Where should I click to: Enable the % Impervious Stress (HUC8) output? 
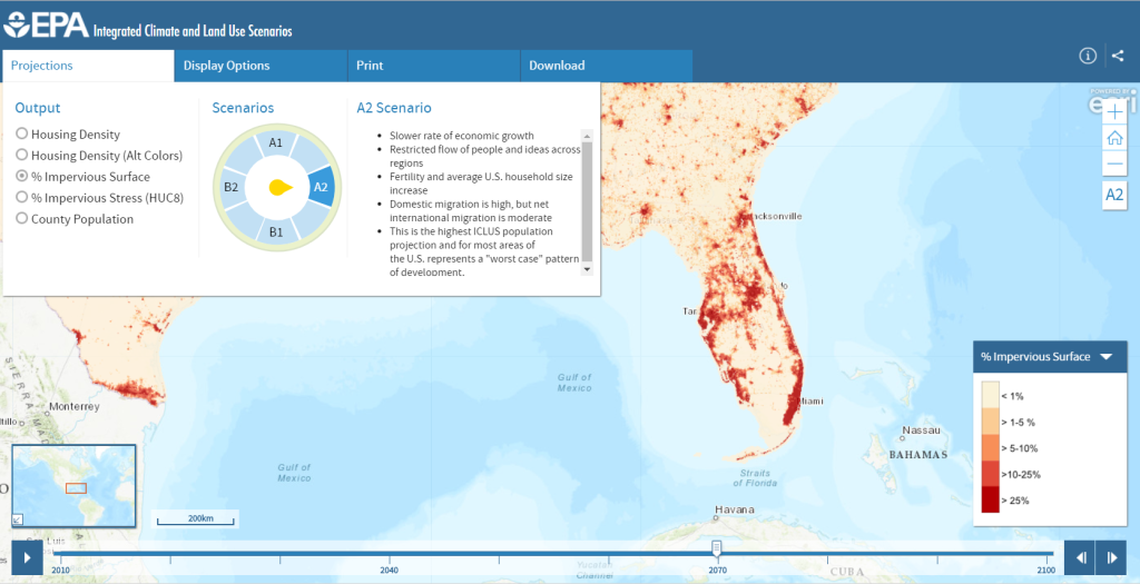pyautogui.click(x=21, y=197)
